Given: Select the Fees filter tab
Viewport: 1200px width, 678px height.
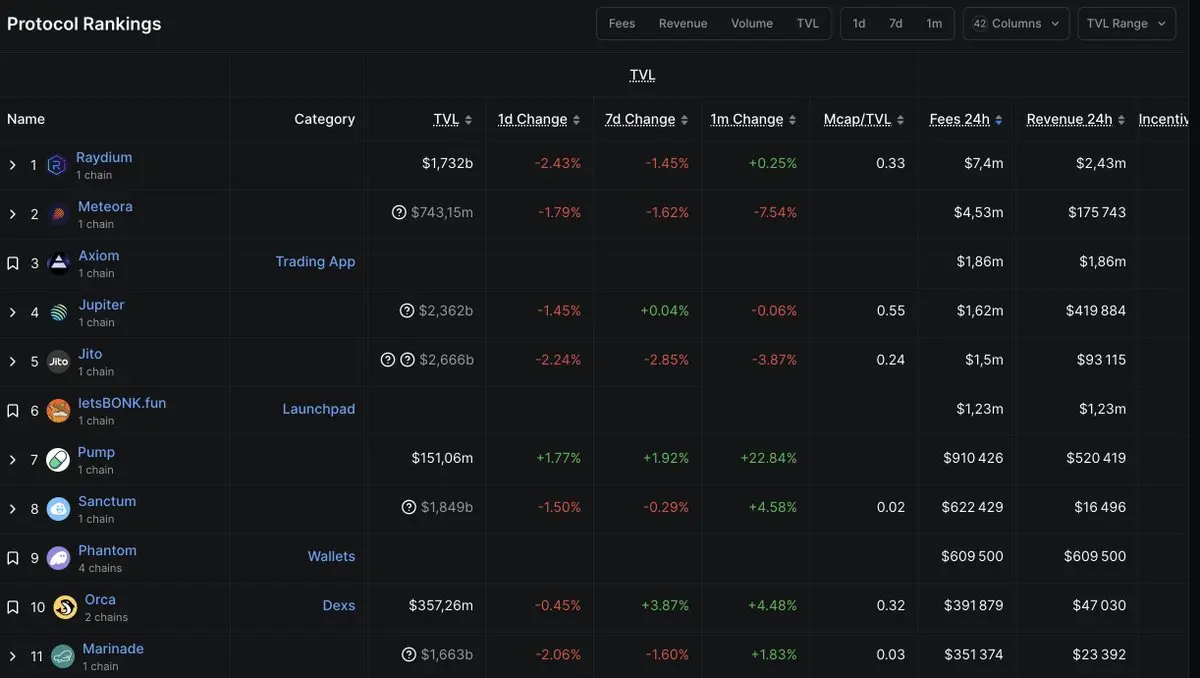Looking at the screenshot, I should 622,24.
